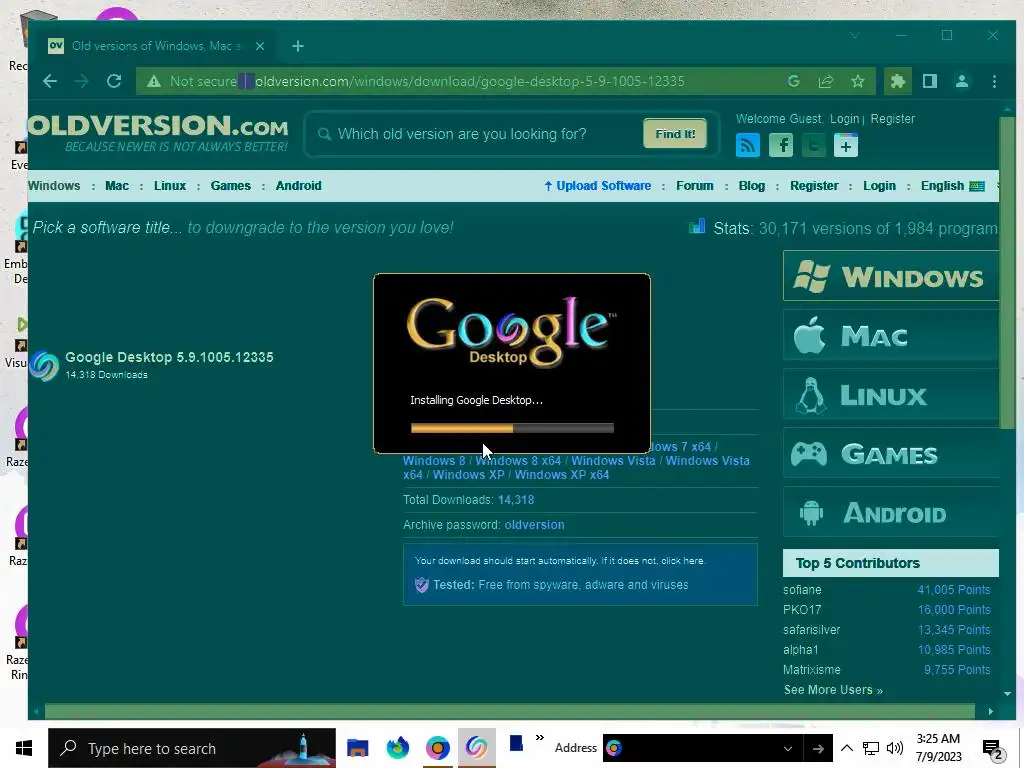Share this page via address bar icon
The image size is (1024, 768).
pos(825,81)
